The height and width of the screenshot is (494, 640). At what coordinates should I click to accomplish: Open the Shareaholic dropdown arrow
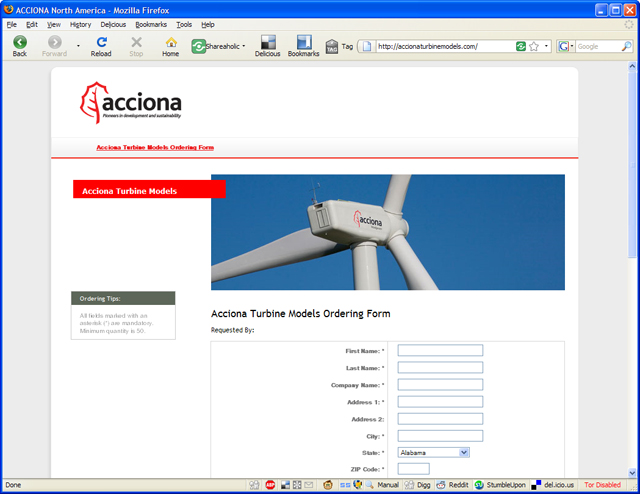pyautogui.click(x=244, y=46)
